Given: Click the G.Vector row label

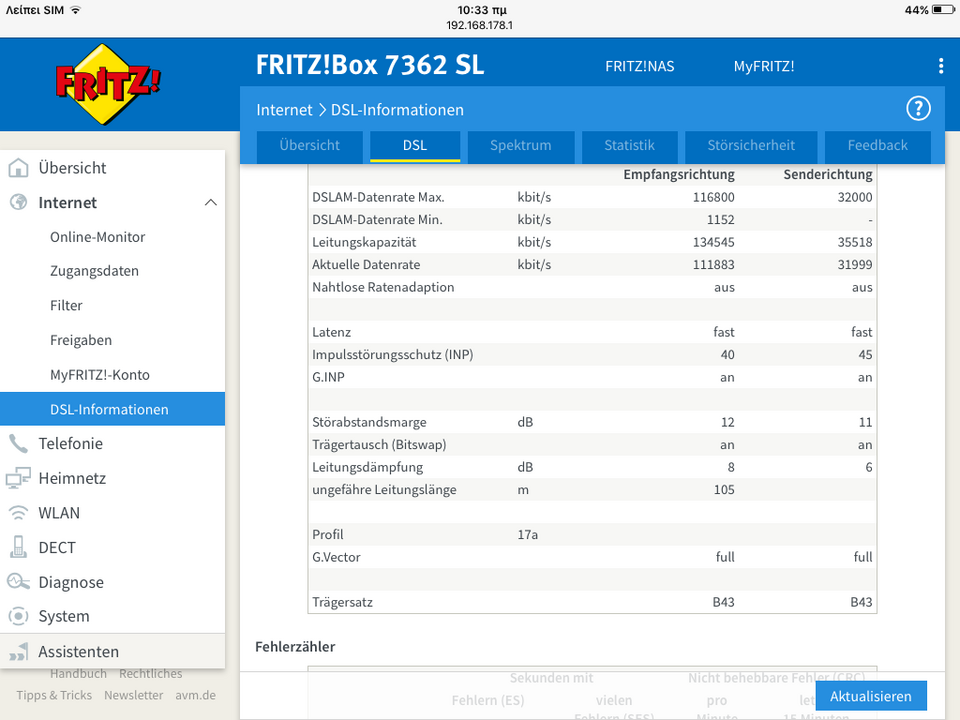Looking at the screenshot, I should click(x=336, y=557).
